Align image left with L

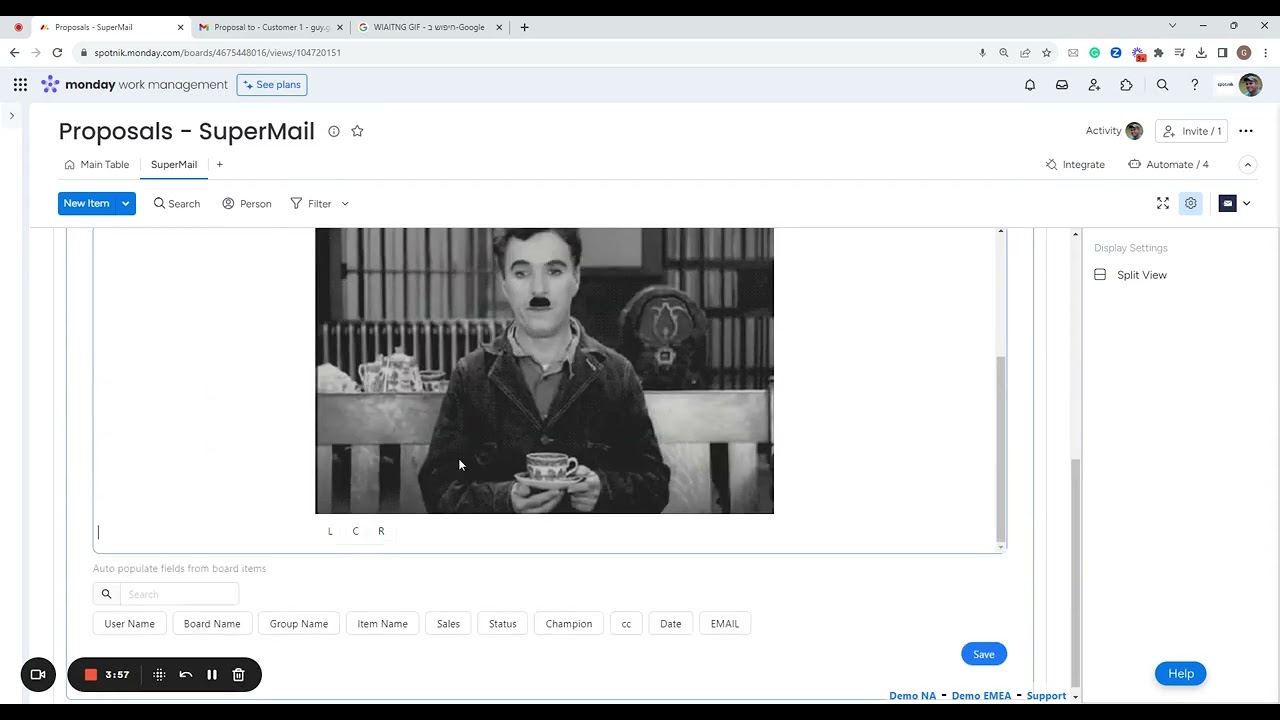click(330, 531)
